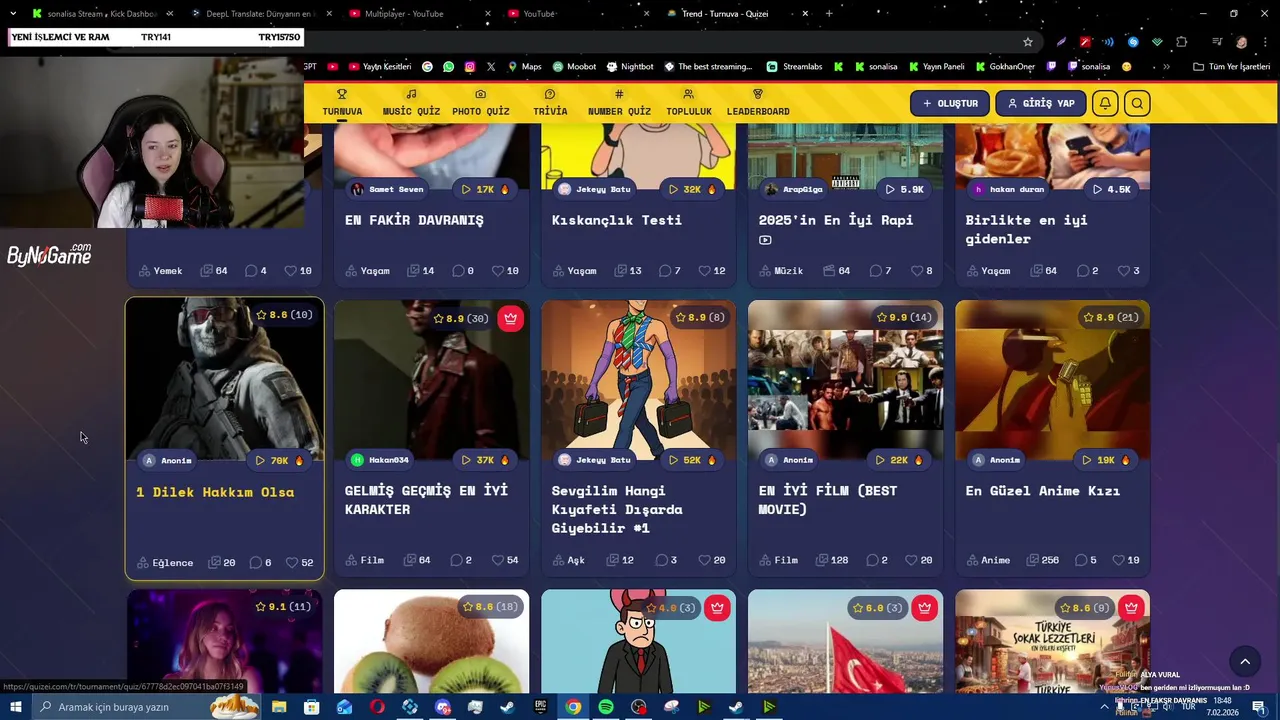Screen dimensions: 1280x720
Task: Click the heart icon on Kıskançlık Testi card
Action: click(704, 270)
